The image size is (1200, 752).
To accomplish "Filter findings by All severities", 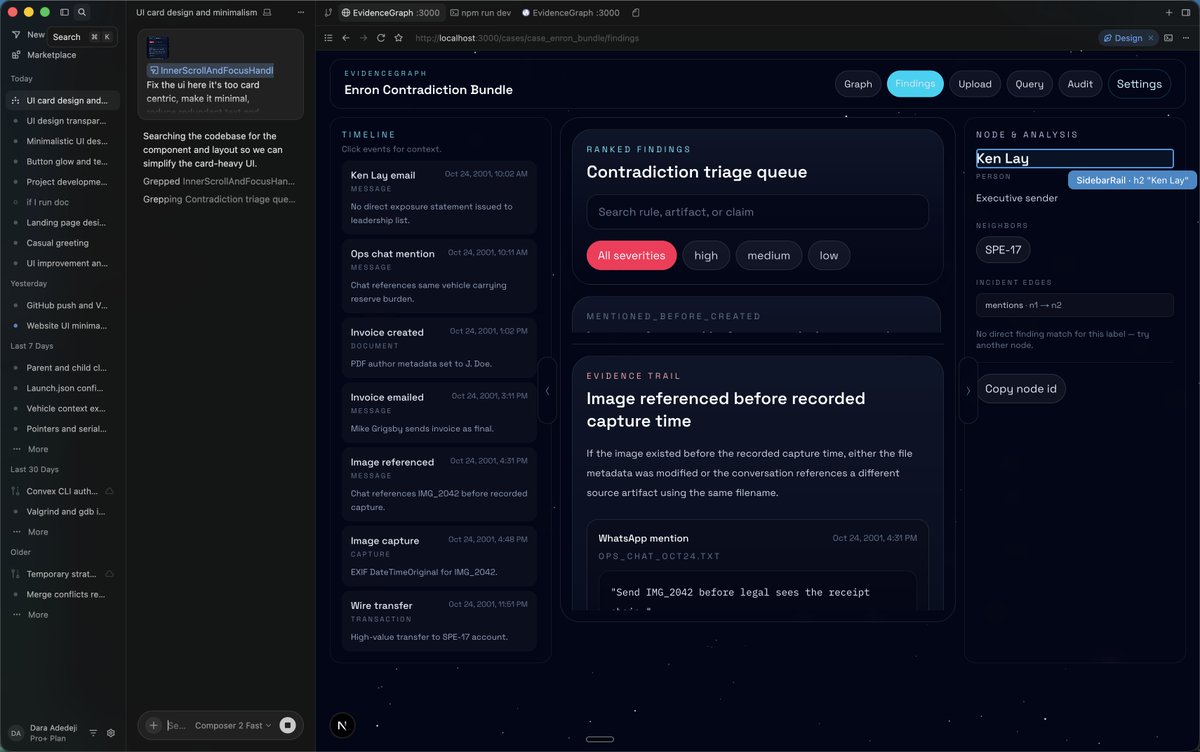I will [631, 255].
